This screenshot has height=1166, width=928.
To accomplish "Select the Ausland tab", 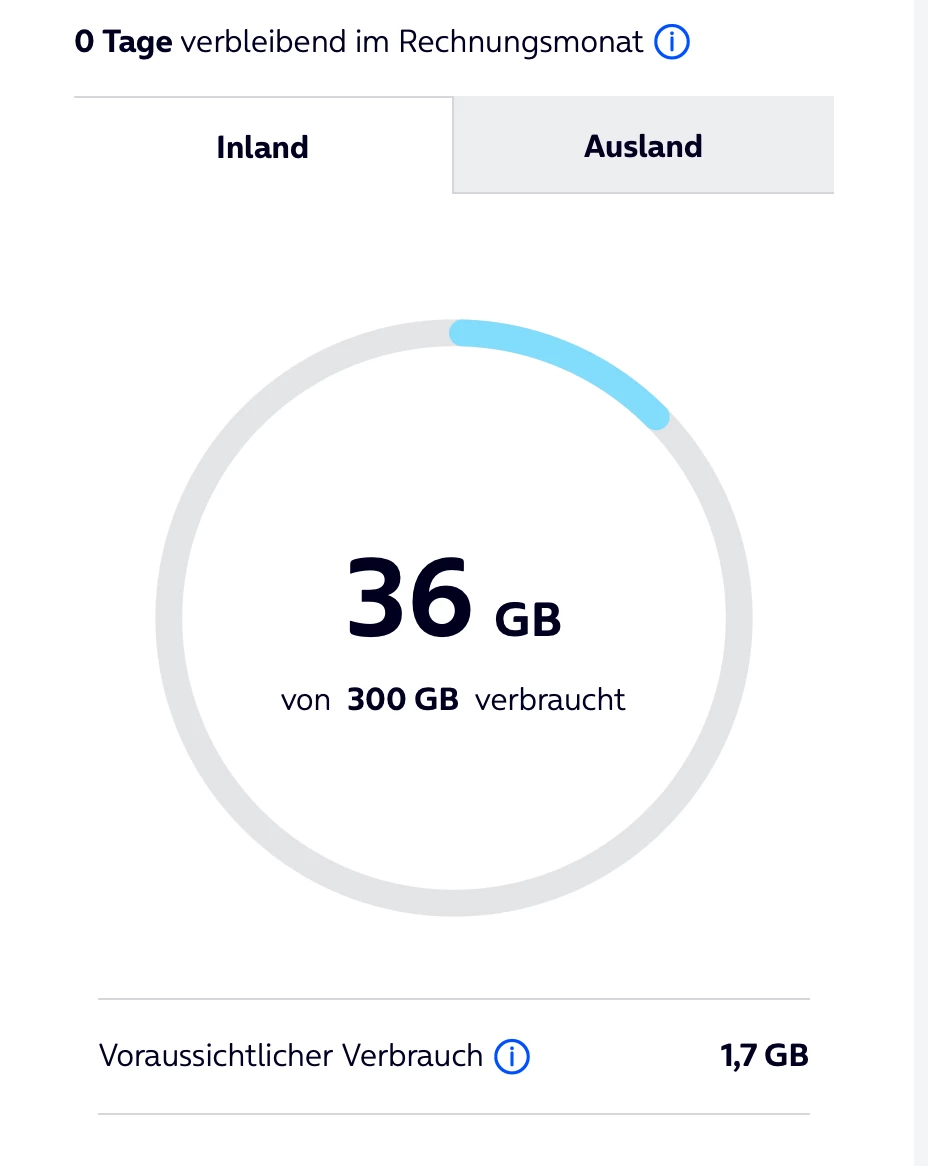I will (x=643, y=146).
